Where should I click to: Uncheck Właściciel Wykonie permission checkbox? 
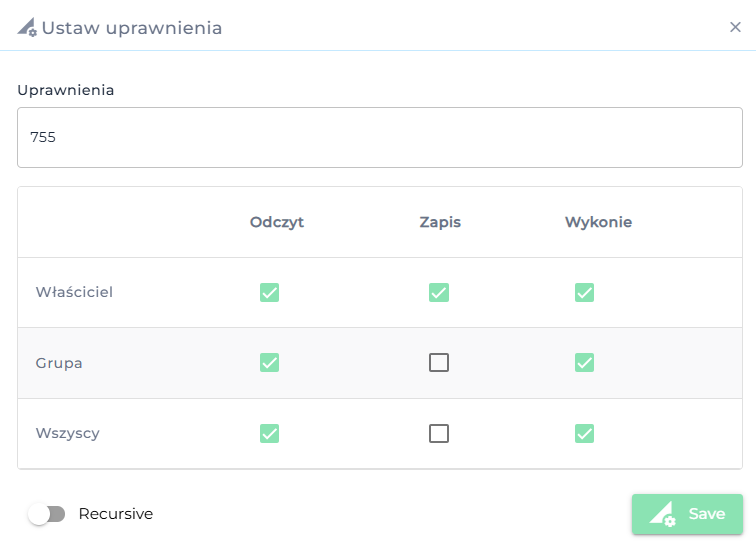coord(585,292)
